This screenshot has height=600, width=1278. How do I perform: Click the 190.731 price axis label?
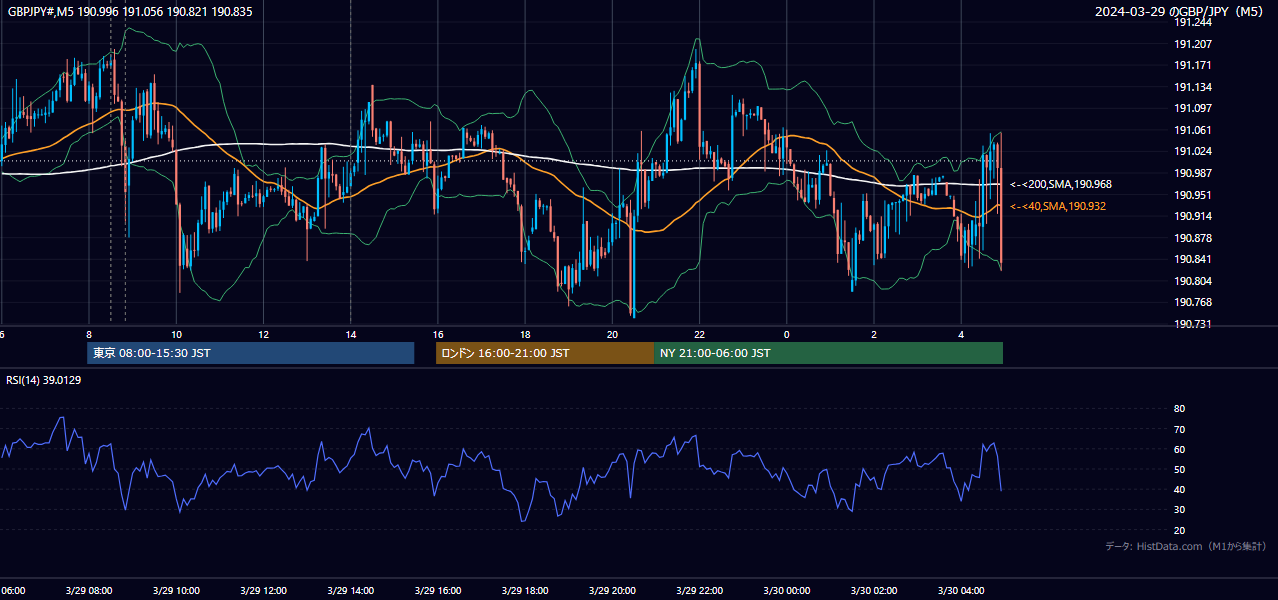1193,324
